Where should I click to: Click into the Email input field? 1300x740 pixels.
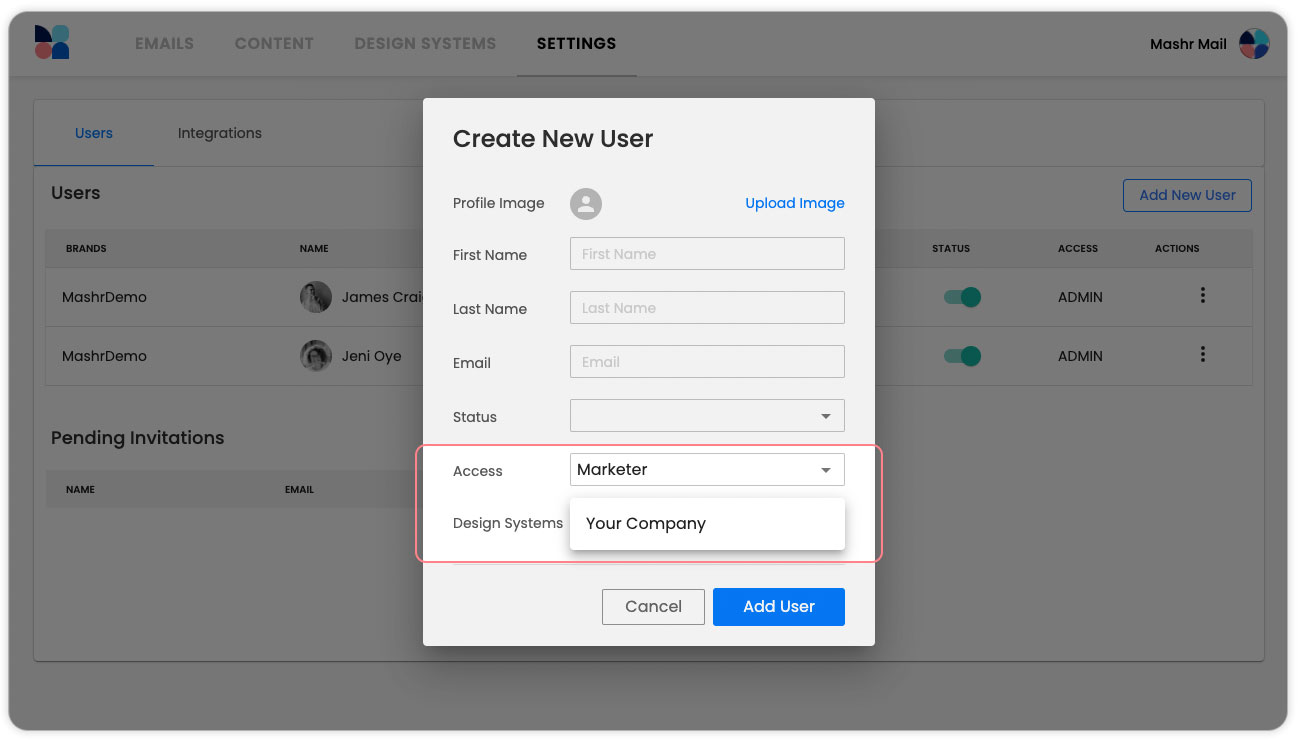pyautogui.click(x=707, y=362)
